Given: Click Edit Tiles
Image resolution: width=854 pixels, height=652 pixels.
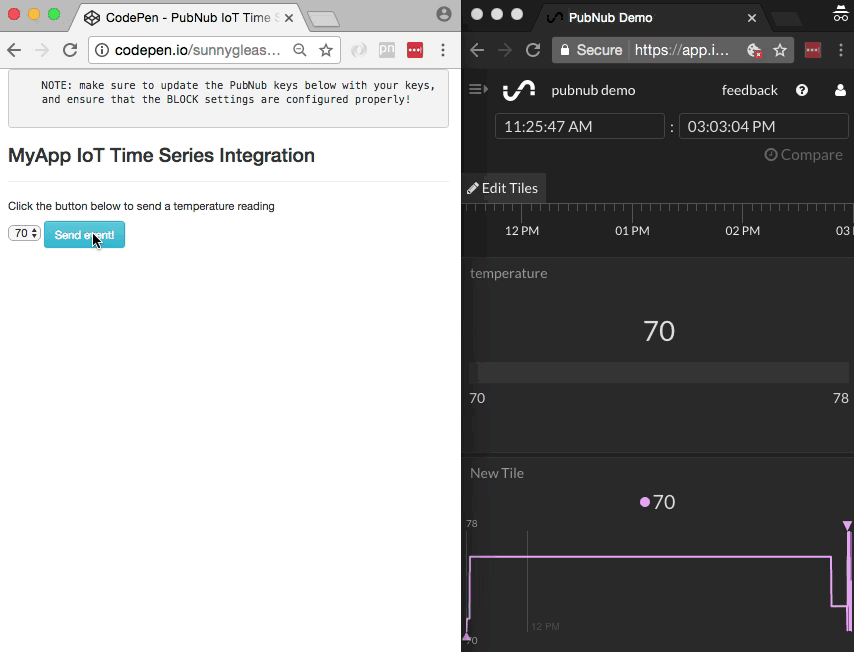Looking at the screenshot, I should click(502, 188).
